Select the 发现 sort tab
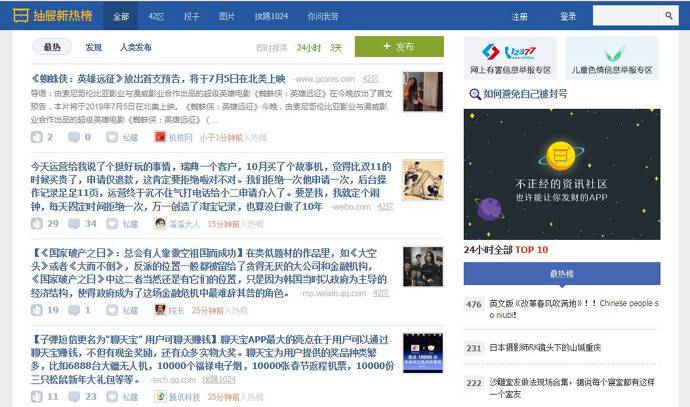 point(93,47)
